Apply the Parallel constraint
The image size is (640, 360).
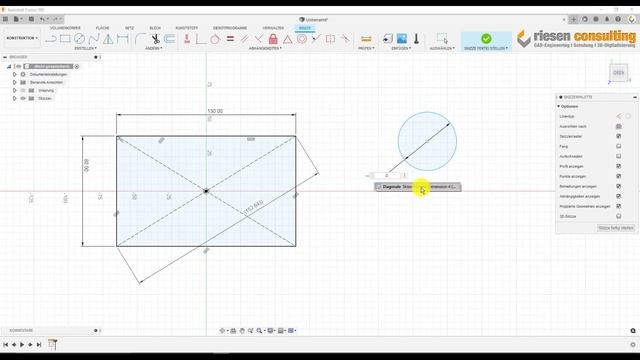pyautogui.click(x=244, y=39)
